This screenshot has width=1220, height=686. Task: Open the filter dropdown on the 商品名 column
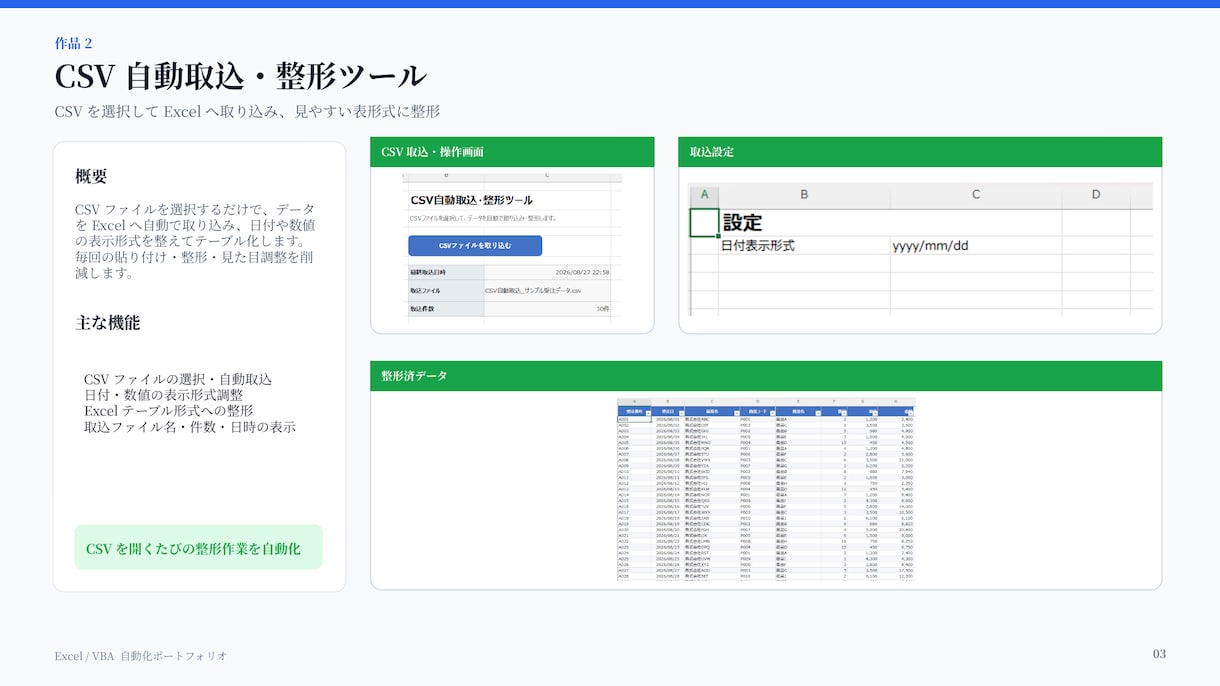click(818, 413)
